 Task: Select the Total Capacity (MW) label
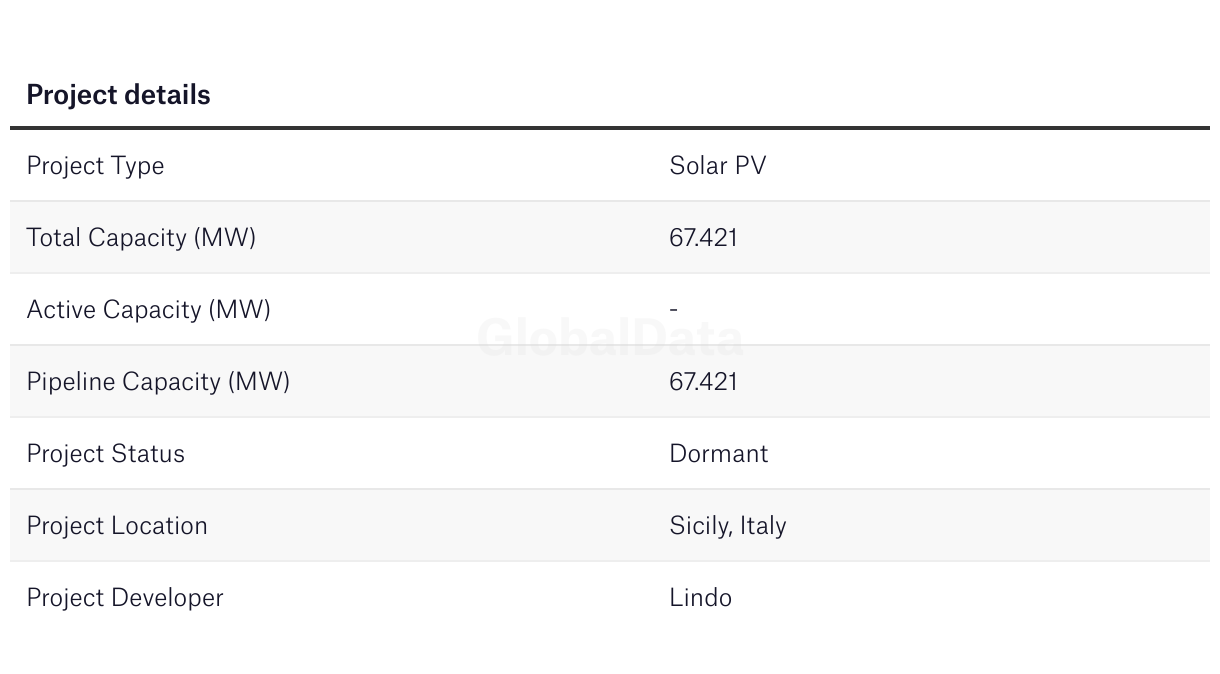pos(141,238)
